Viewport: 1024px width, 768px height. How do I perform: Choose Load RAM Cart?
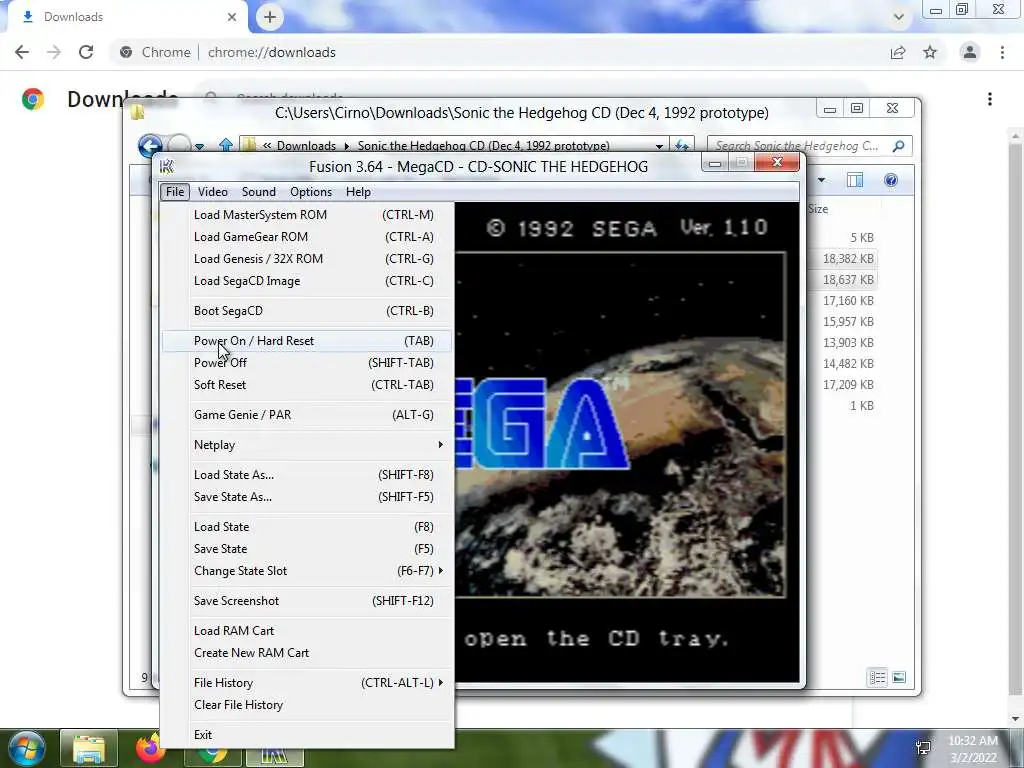307,631
